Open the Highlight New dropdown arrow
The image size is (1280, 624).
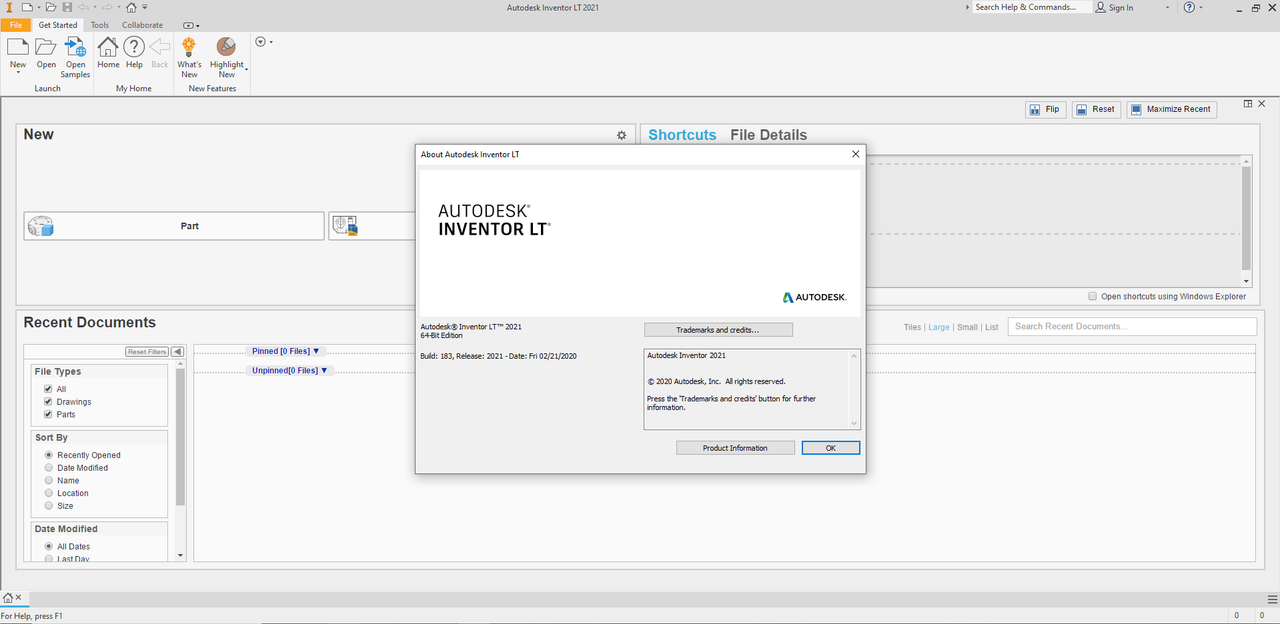point(246,69)
